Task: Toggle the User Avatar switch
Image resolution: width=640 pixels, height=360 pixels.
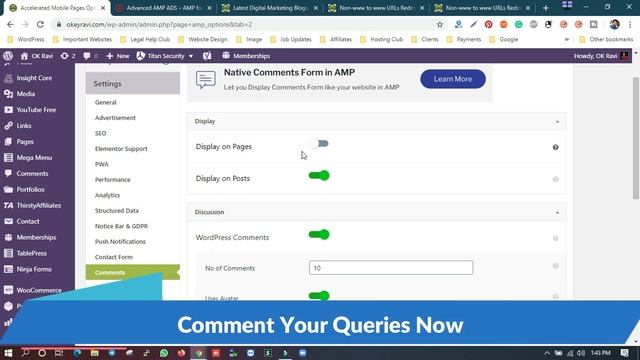Action: click(319, 296)
